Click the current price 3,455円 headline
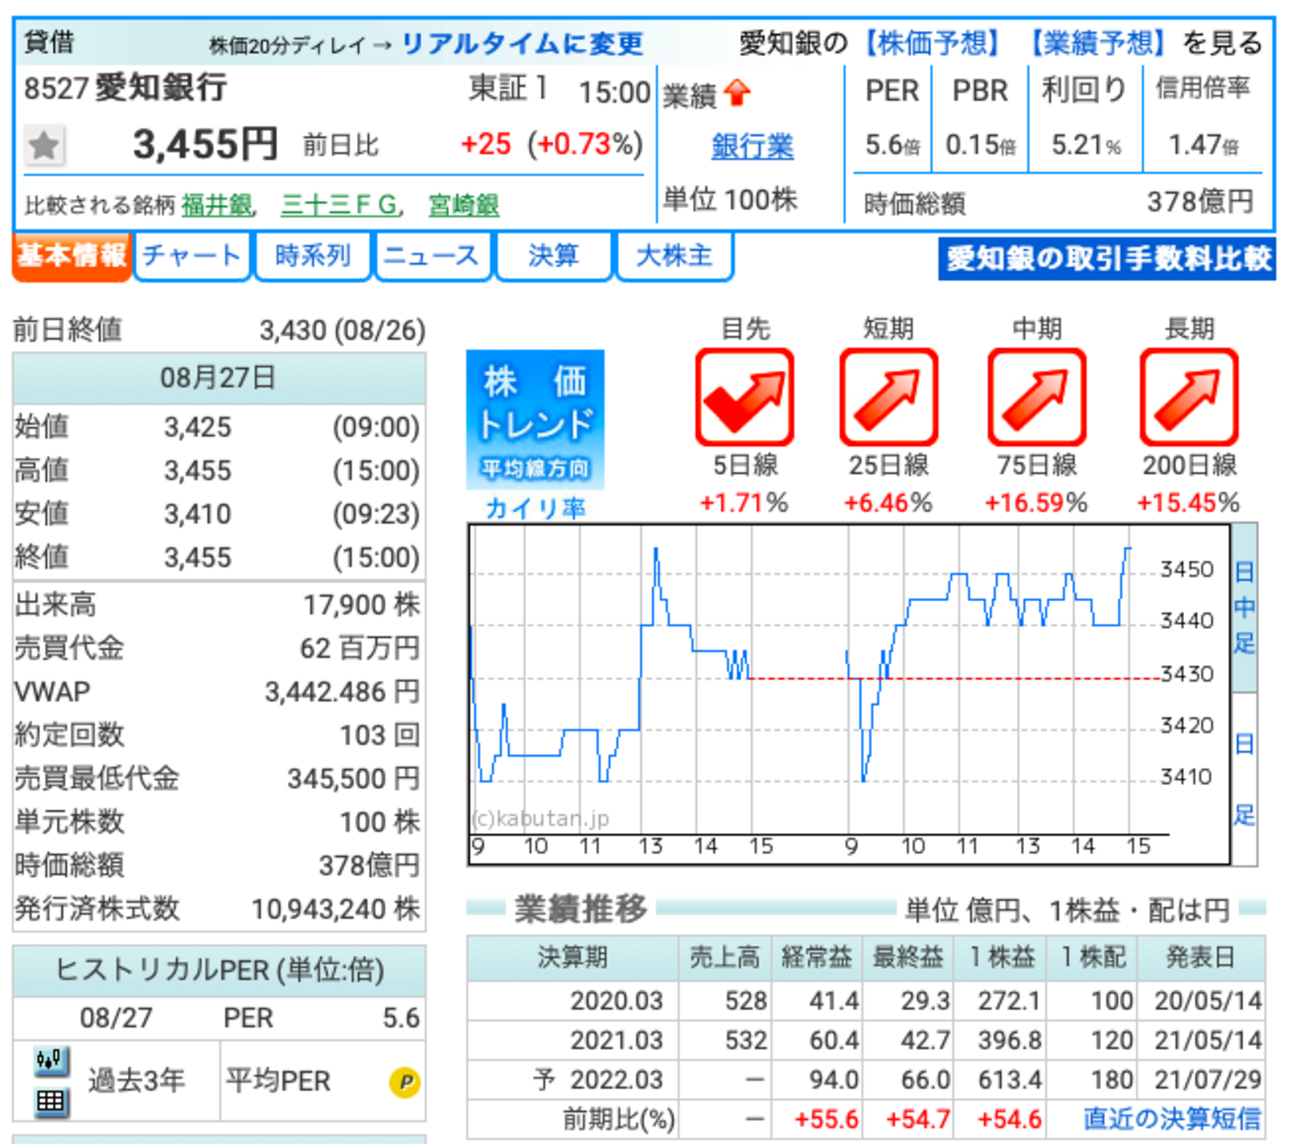 pyautogui.click(x=205, y=145)
